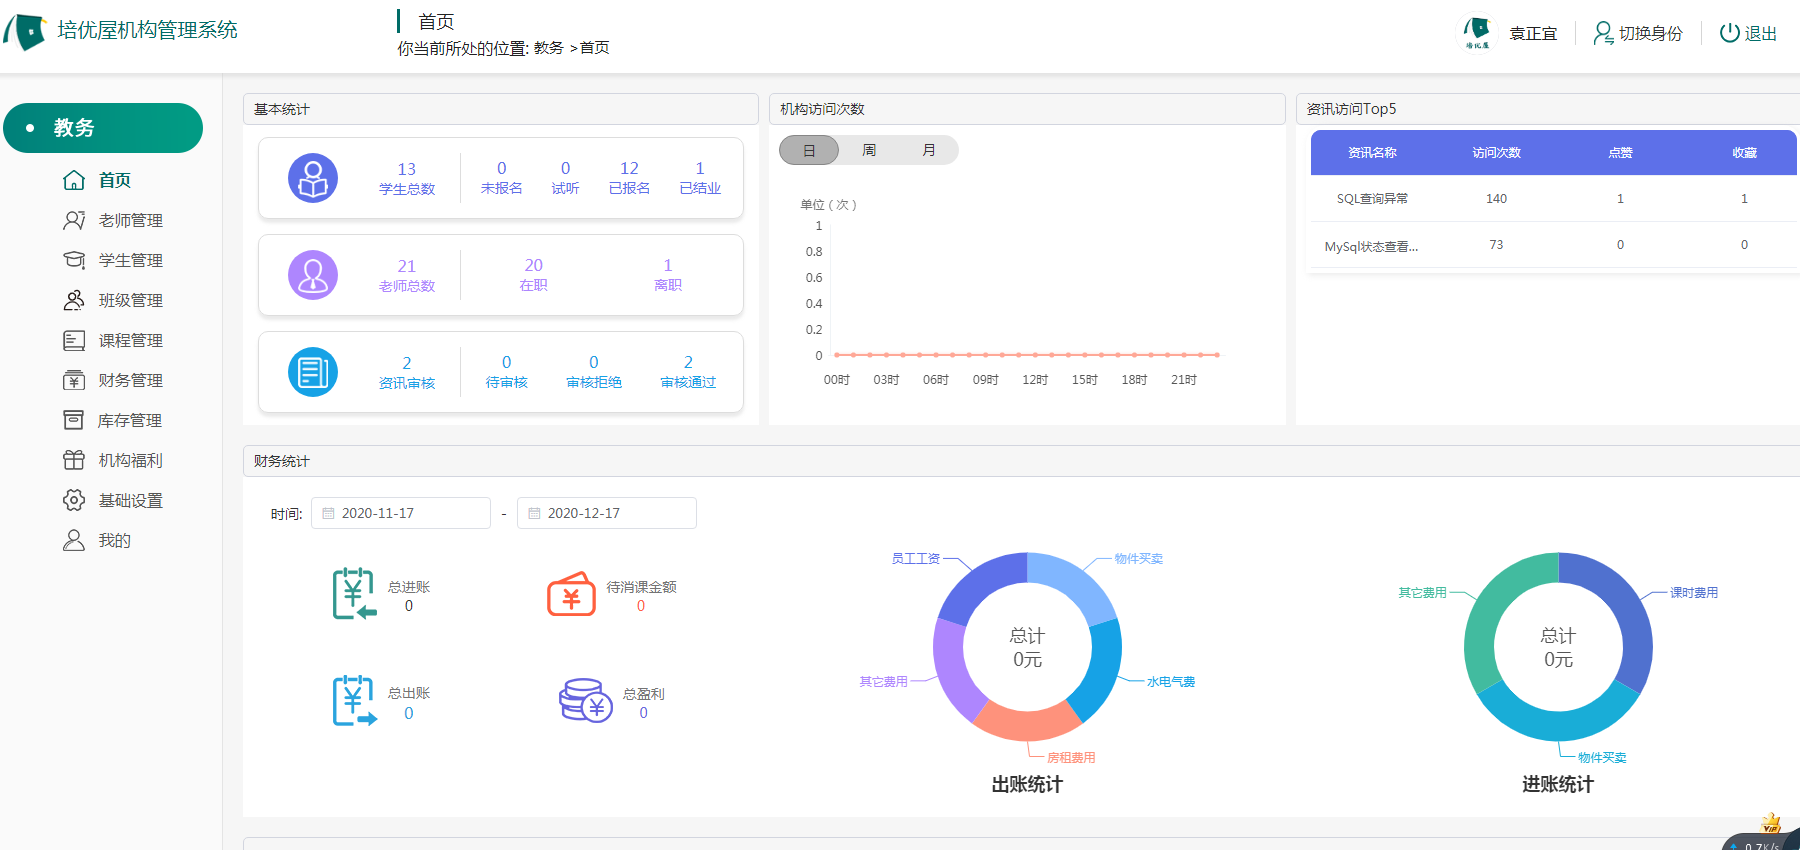Viewport: 1800px width, 850px height.
Task: Select the 日 (day) view toggle
Action: coord(809,150)
